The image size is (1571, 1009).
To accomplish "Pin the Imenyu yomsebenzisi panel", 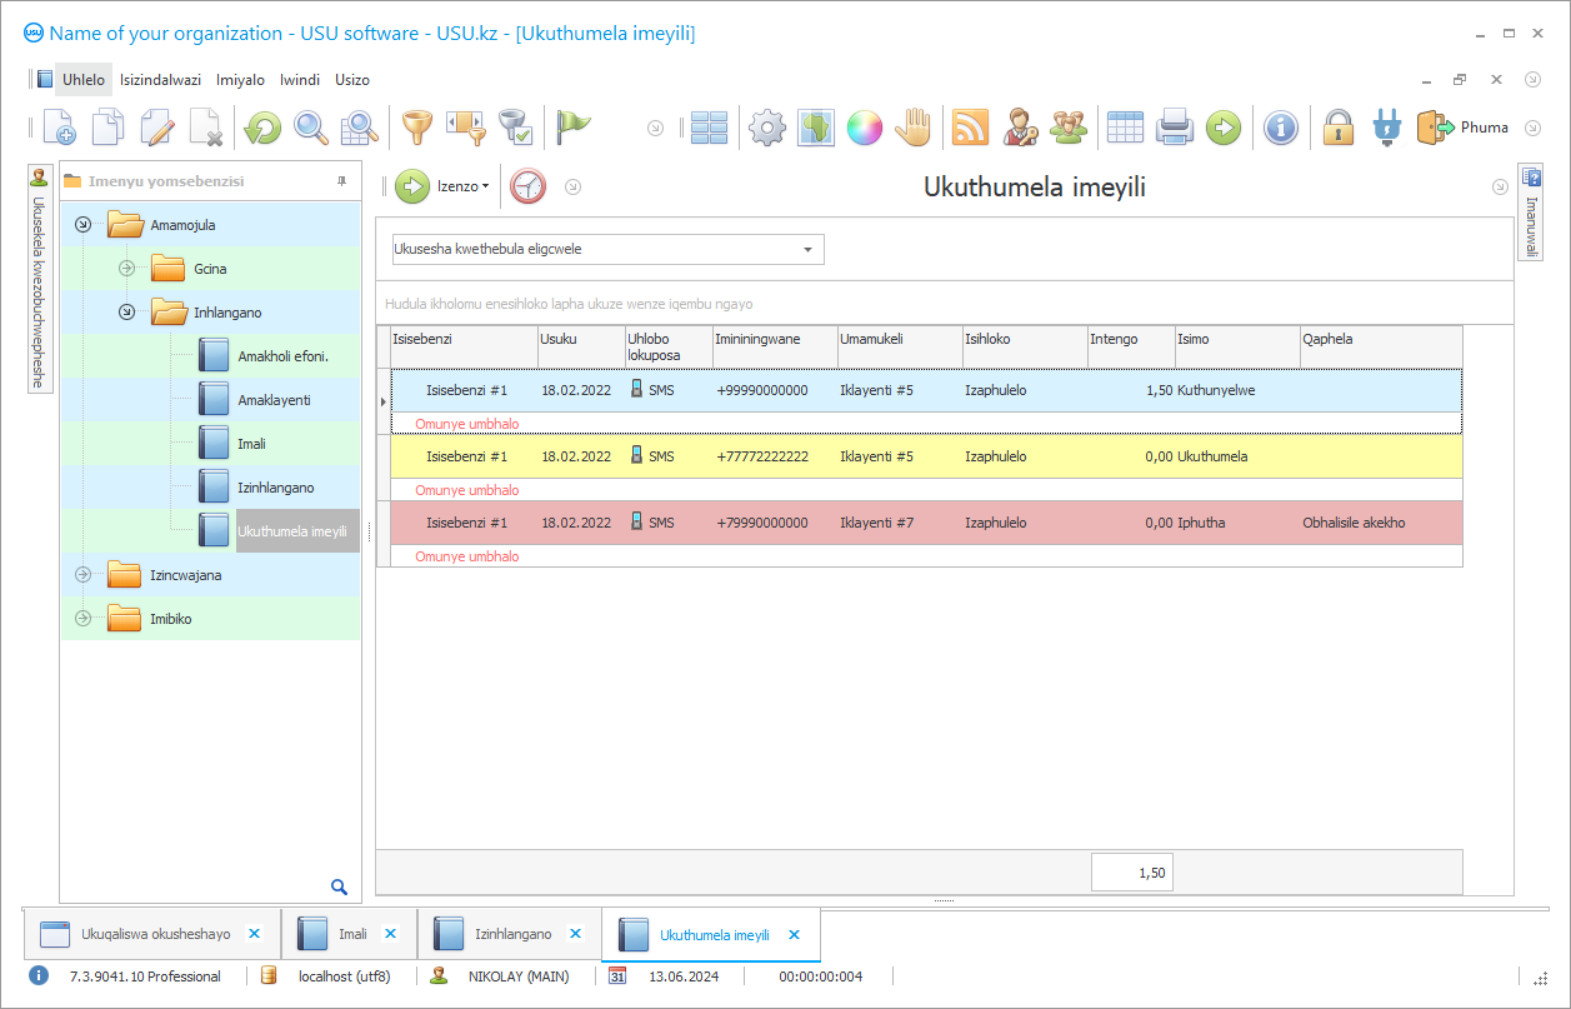I will coord(342,181).
